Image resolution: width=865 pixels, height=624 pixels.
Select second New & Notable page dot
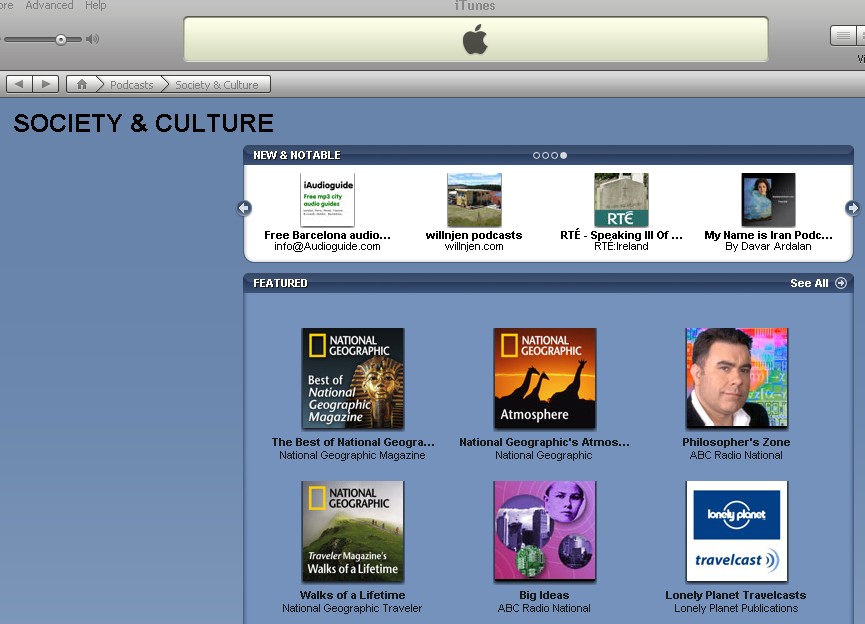[545, 156]
